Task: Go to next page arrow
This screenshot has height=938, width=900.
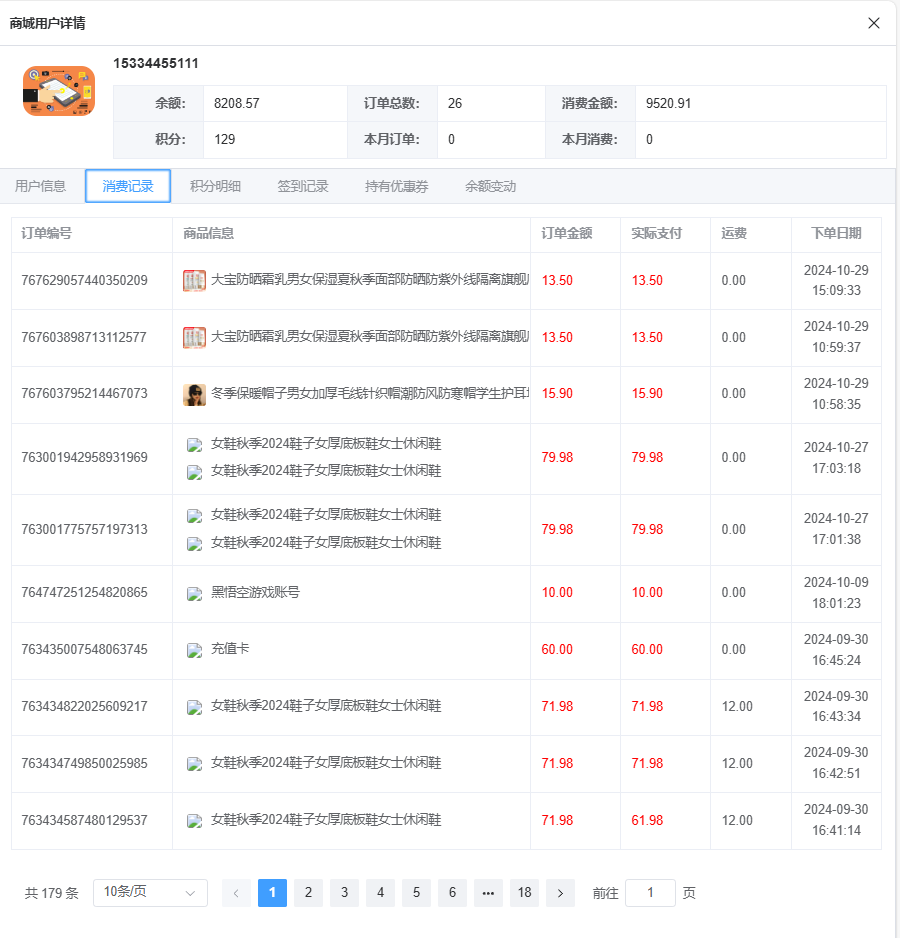Action: click(x=560, y=893)
